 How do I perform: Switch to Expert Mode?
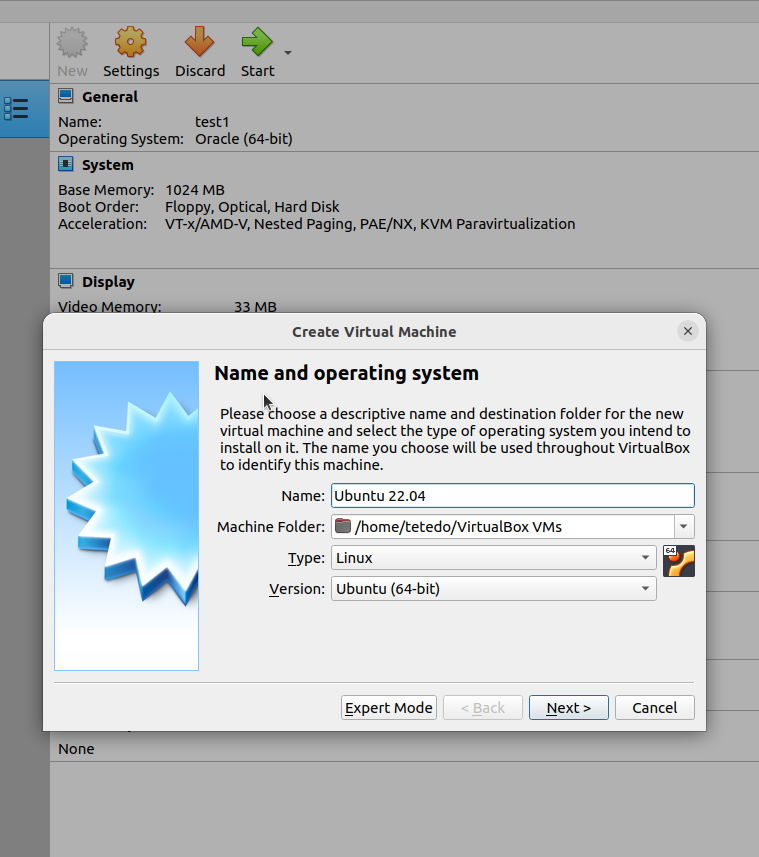tap(389, 708)
